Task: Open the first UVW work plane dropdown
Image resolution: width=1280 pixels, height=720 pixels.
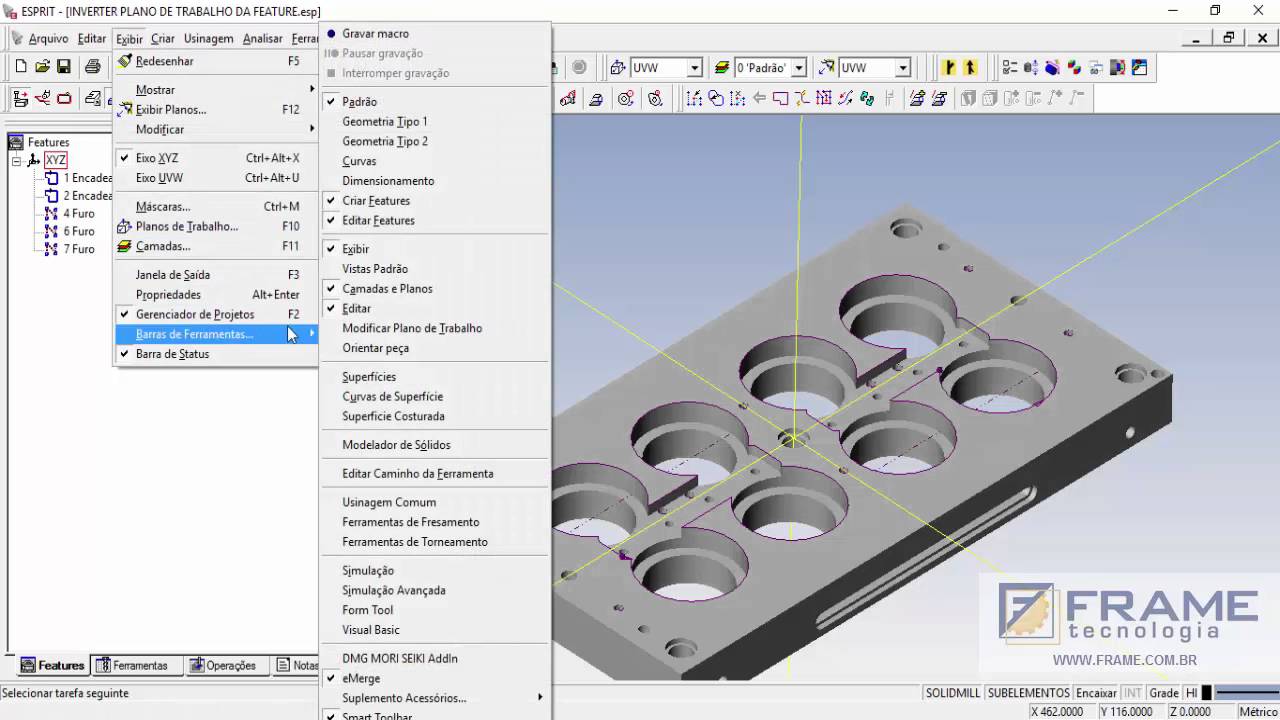Action: pyautogui.click(x=694, y=68)
